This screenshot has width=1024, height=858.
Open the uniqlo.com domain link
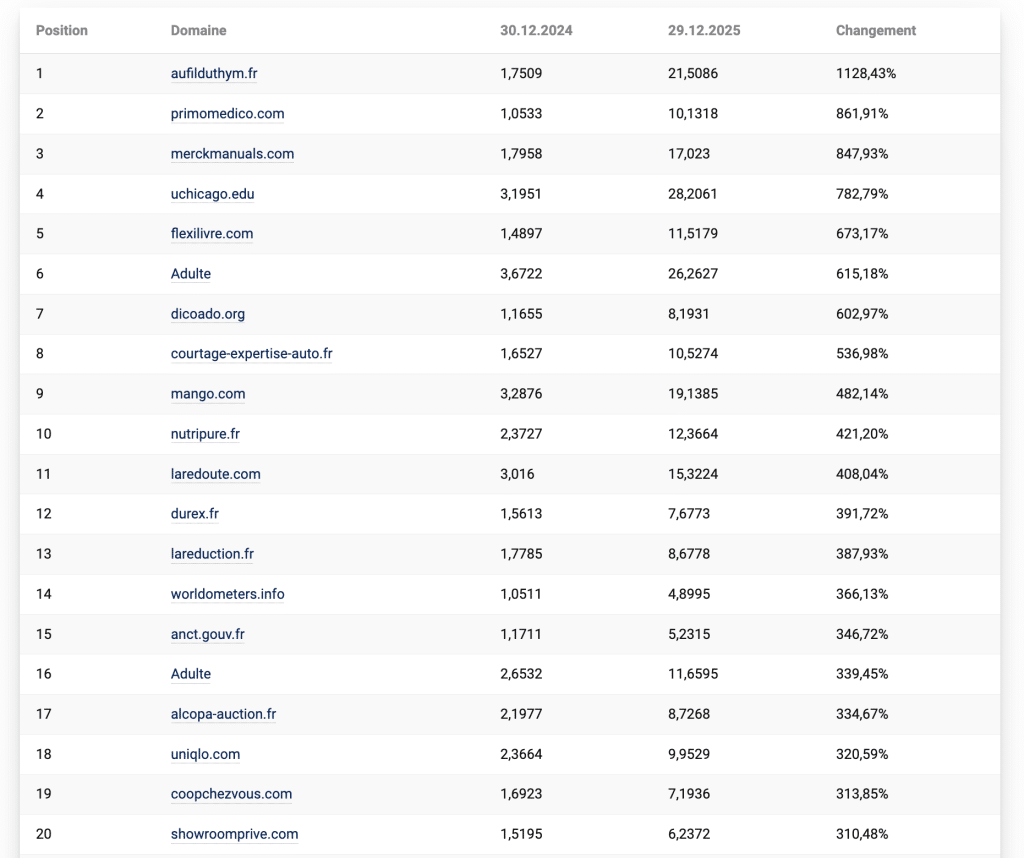(205, 754)
